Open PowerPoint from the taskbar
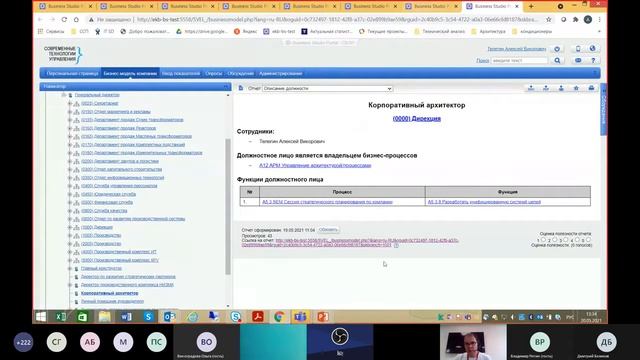The image size is (640, 360). tap(323, 317)
